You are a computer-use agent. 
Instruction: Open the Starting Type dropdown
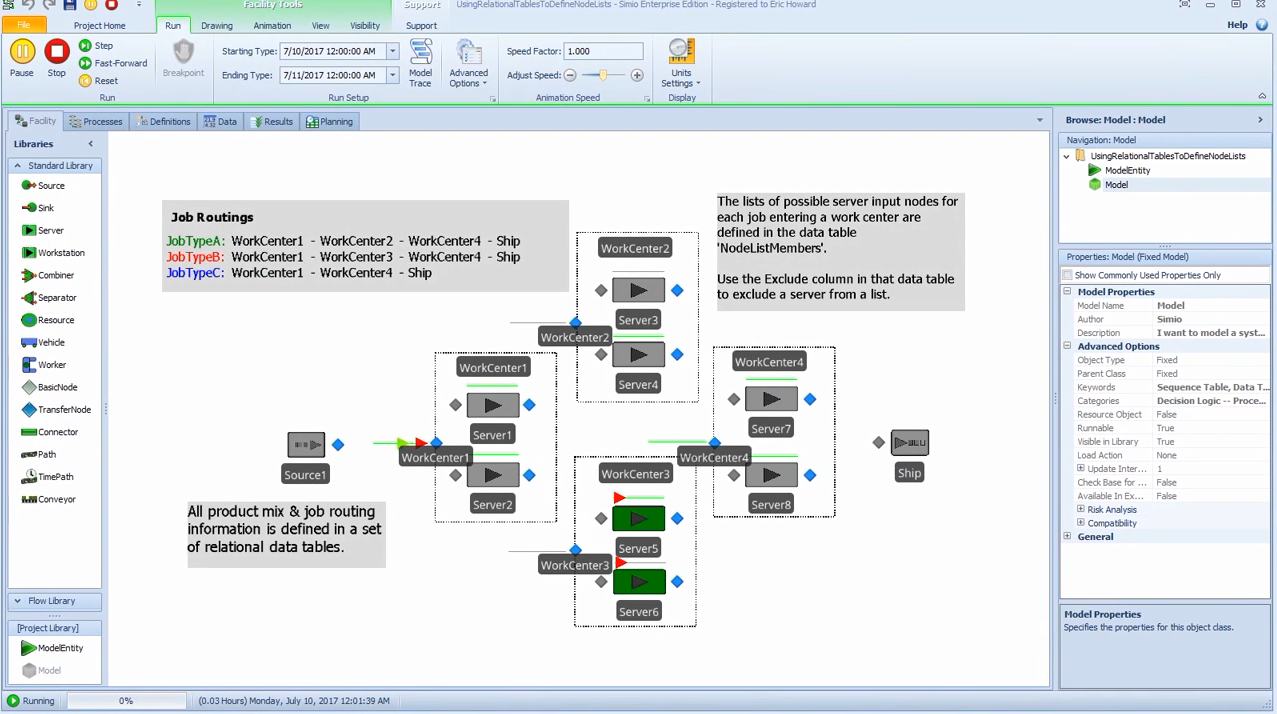pos(393,51)
